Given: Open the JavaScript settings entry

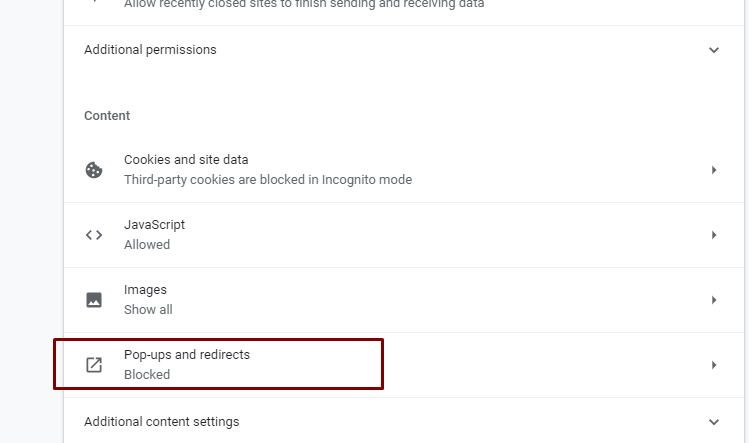Looking at the screenshot, I should tap(154, 225).
